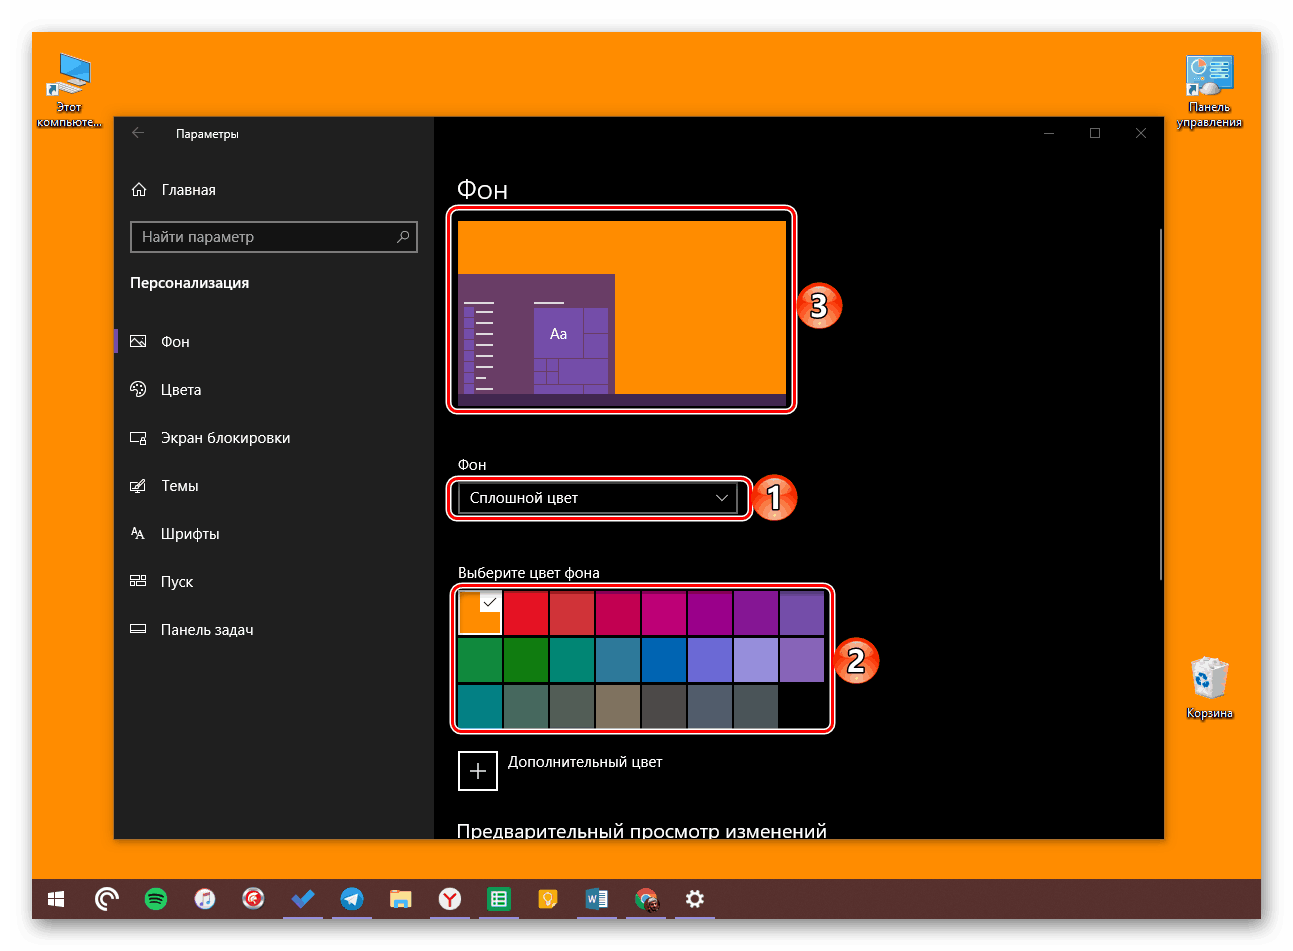1293x951 pixels.
Task: Open the Цвета settings section
Action: tap(181, 390)
